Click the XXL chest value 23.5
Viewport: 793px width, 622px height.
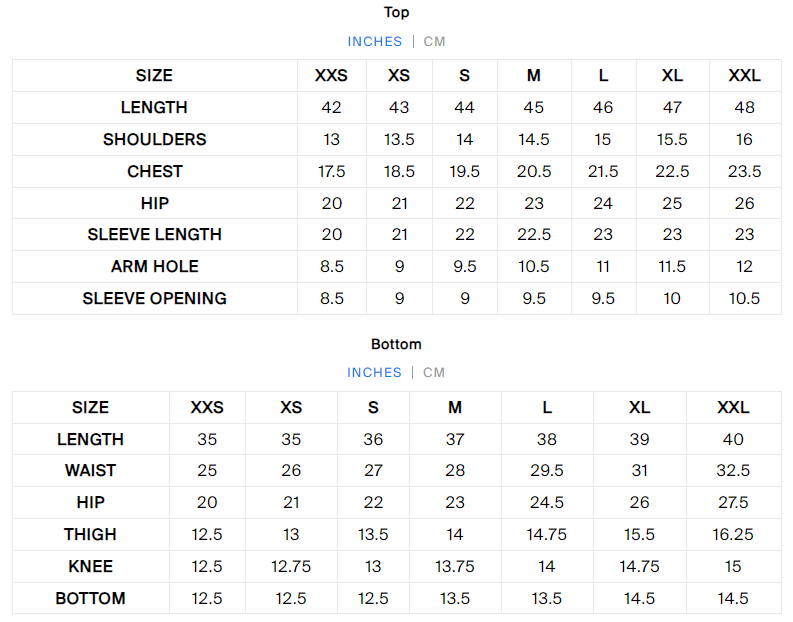click(x=745, y=171)
